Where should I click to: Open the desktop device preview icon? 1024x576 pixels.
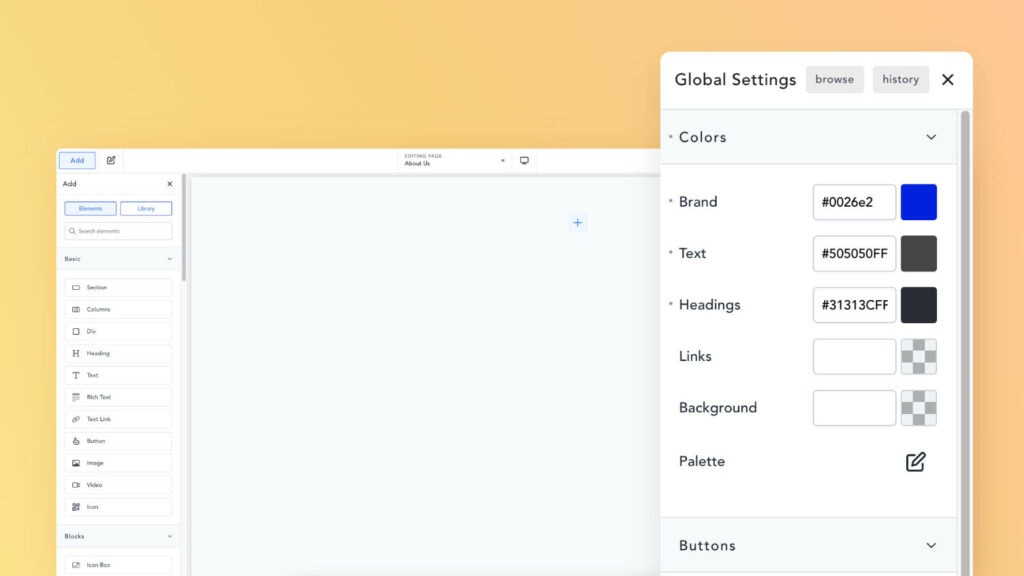(x=524, y=160)
